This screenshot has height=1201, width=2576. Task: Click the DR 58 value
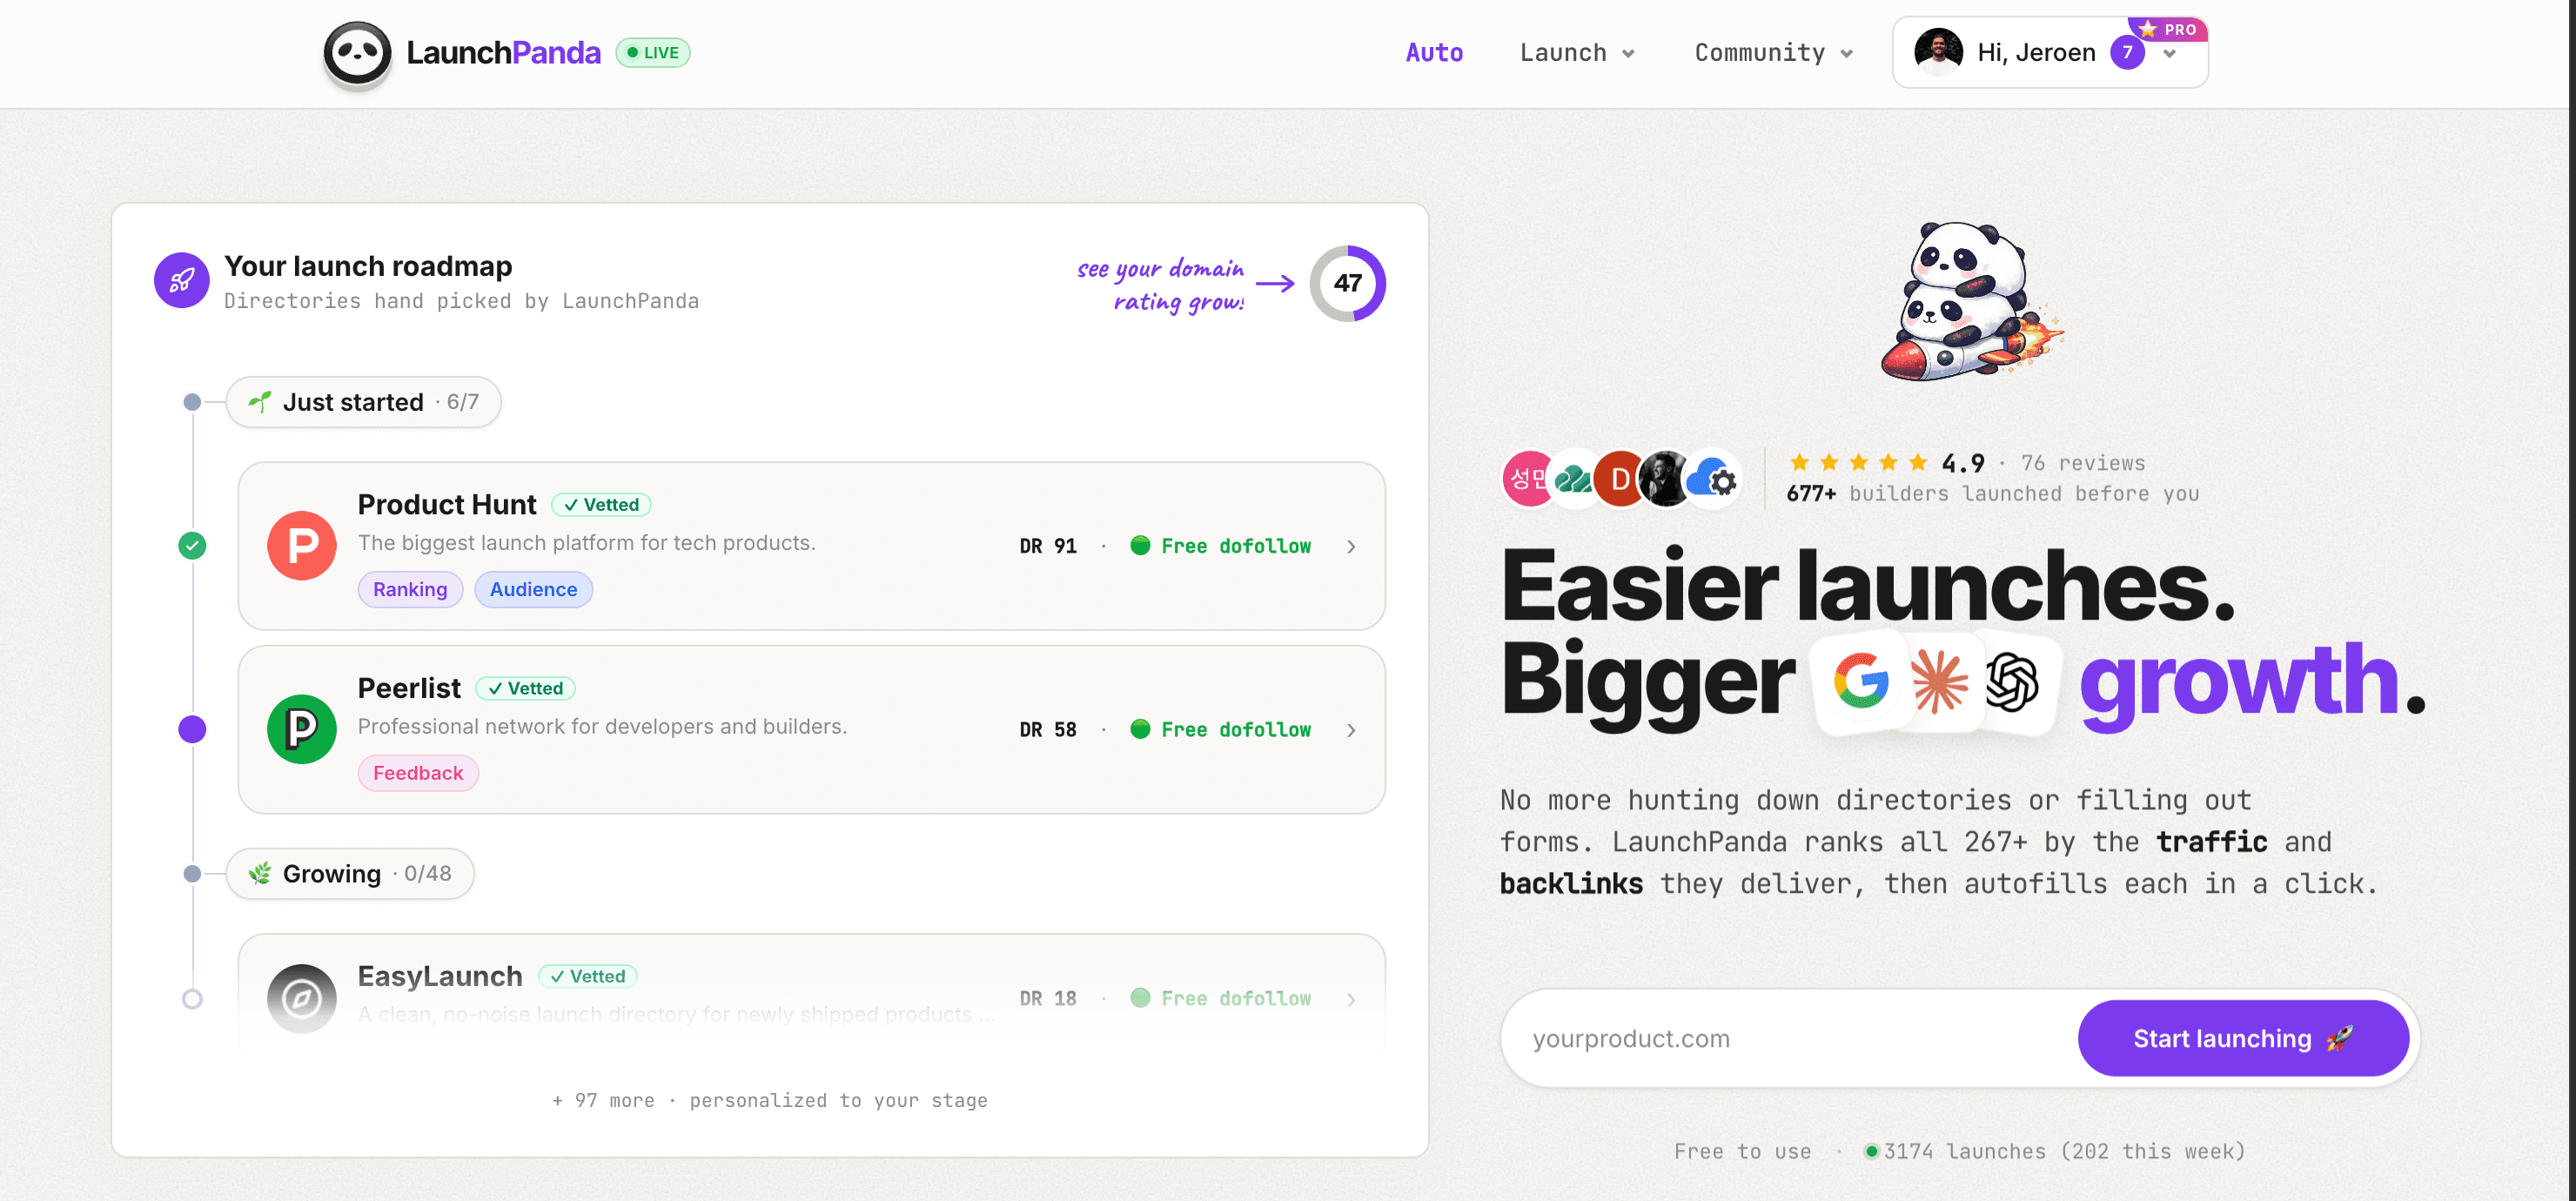point(1048,730)
